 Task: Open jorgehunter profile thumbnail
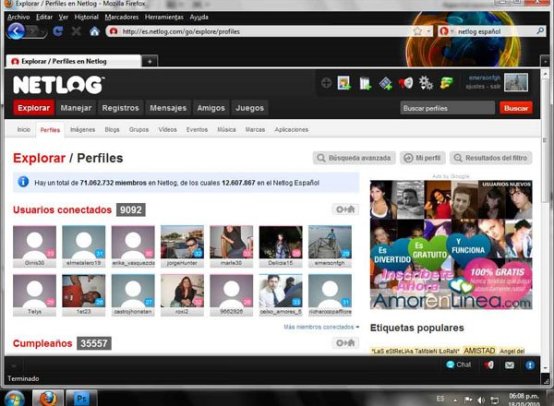(x=182, y=246)
